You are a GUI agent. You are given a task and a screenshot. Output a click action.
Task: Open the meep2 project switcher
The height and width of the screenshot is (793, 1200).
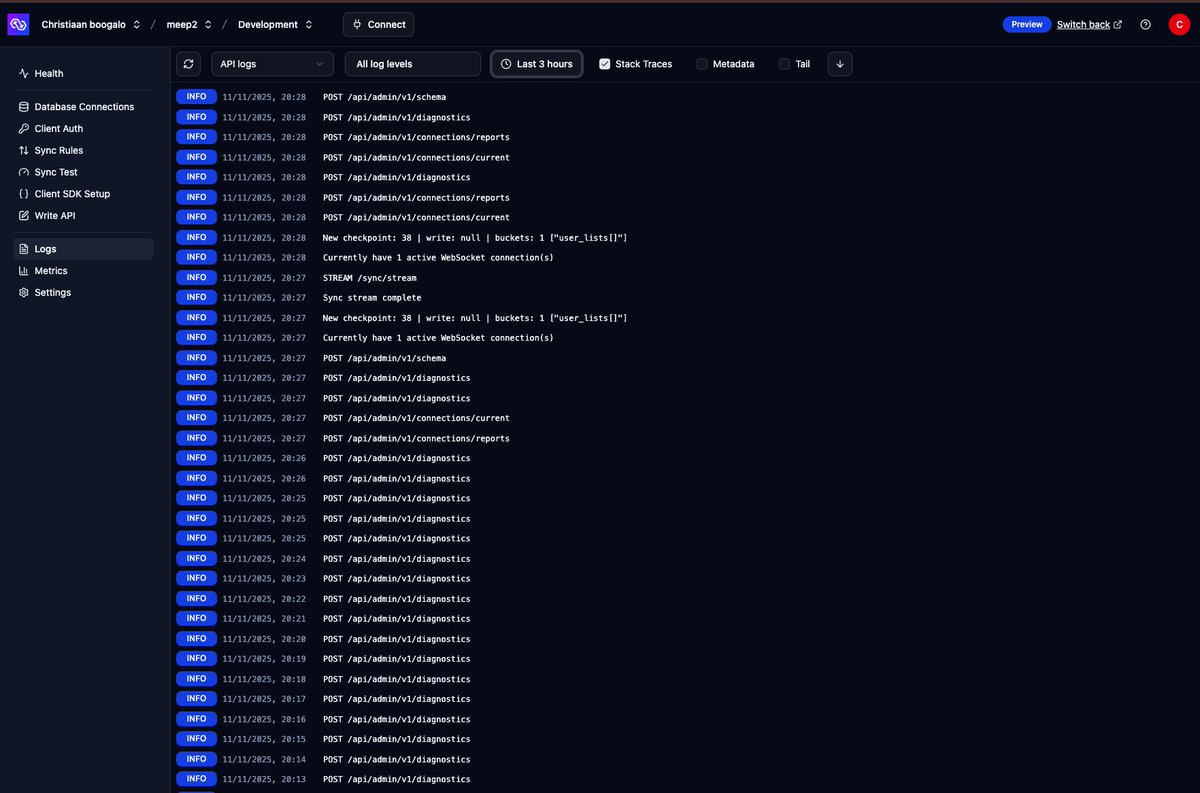(186, 24)
